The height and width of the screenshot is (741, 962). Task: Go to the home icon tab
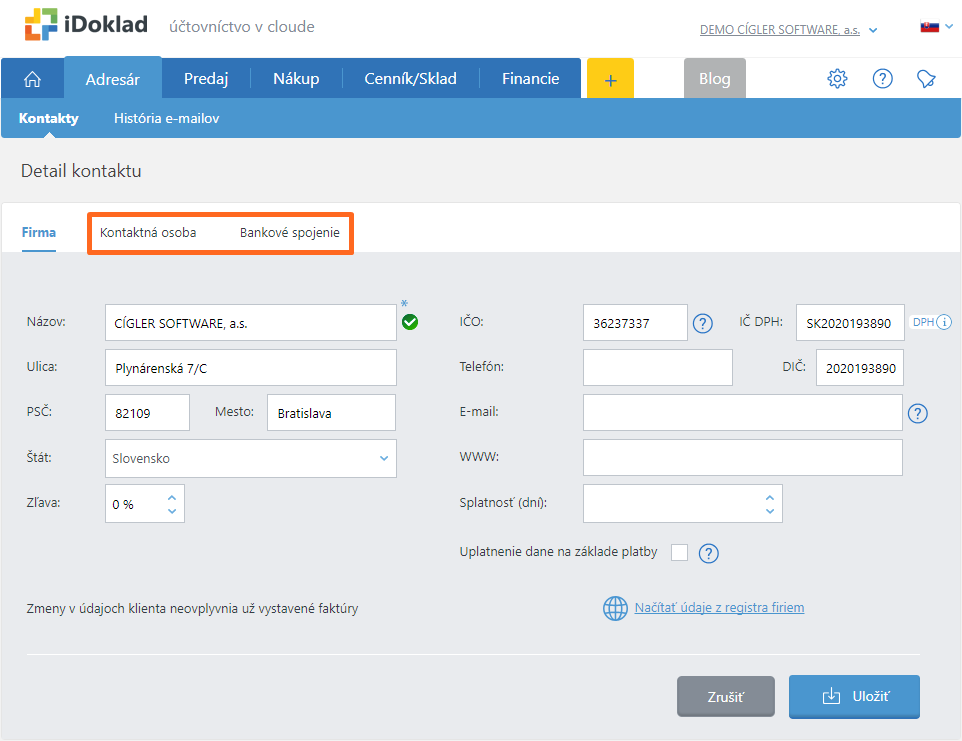tap(32, 79)
